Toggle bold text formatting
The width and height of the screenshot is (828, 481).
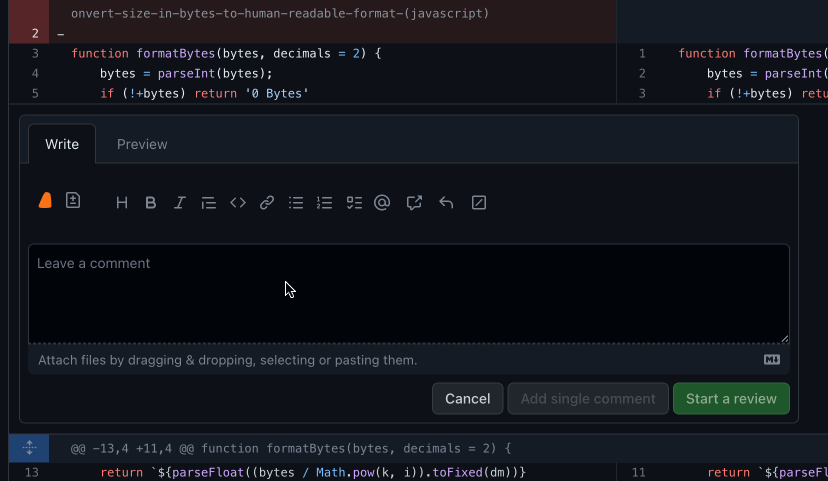click(x=151, y=203)
